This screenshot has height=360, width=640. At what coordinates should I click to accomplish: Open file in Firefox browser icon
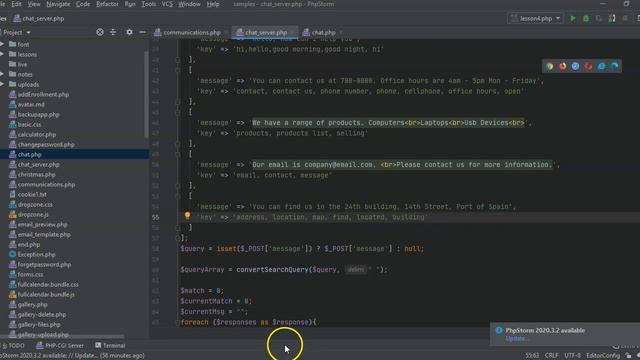click(562, 66)
